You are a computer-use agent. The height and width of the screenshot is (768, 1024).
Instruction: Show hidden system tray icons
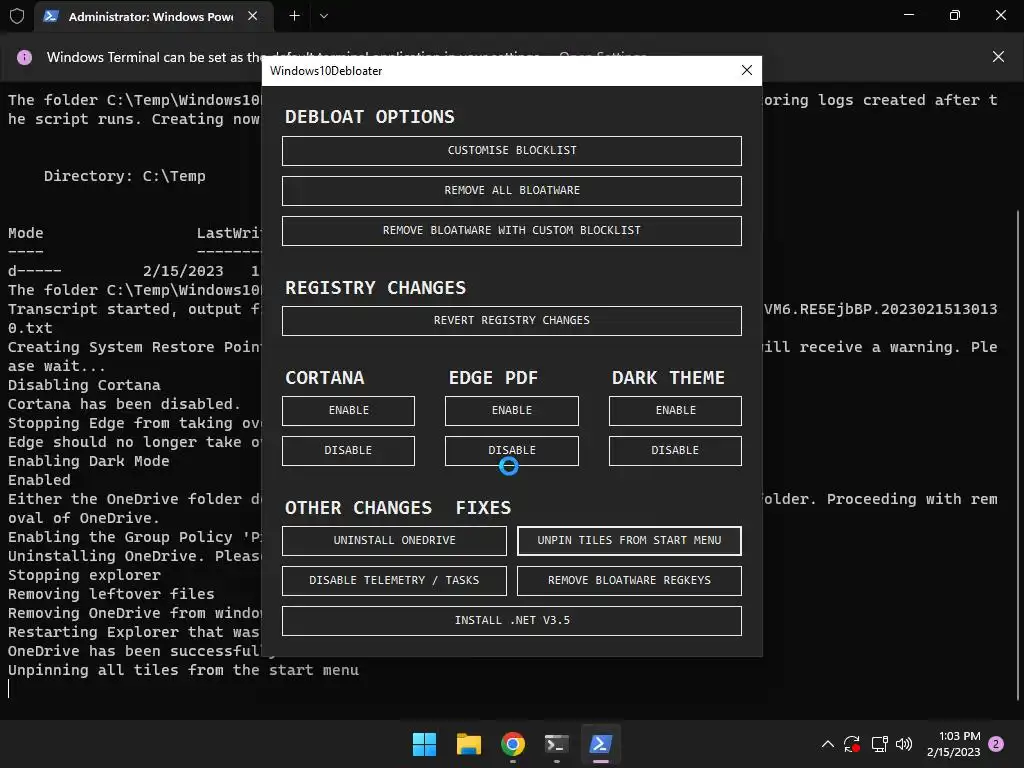pyautogui.click(x=827, y=744)
